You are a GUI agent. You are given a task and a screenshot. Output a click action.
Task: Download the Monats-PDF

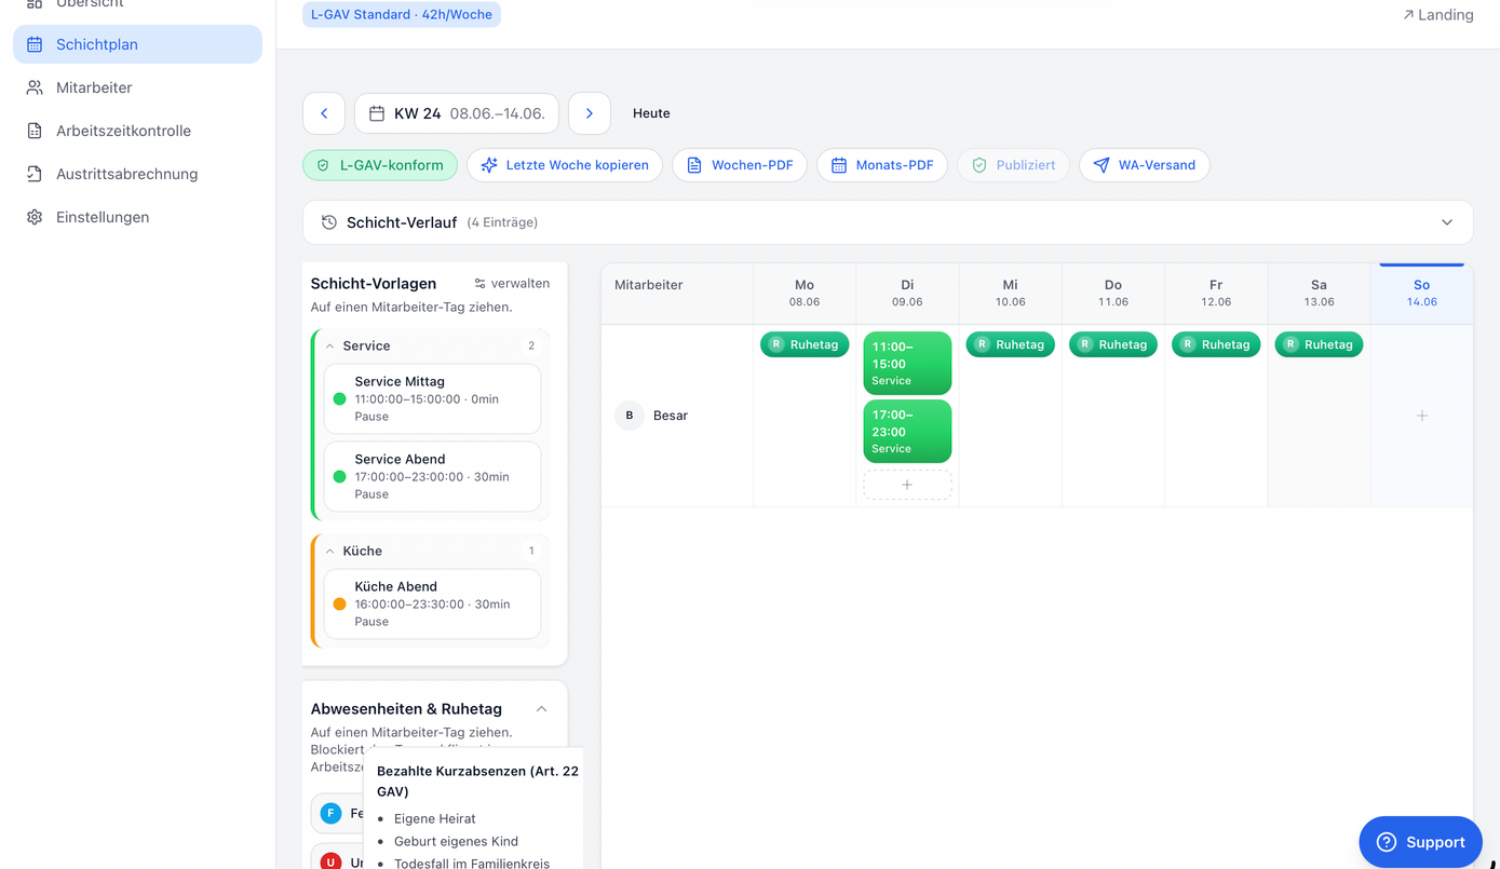coord(882,165)
